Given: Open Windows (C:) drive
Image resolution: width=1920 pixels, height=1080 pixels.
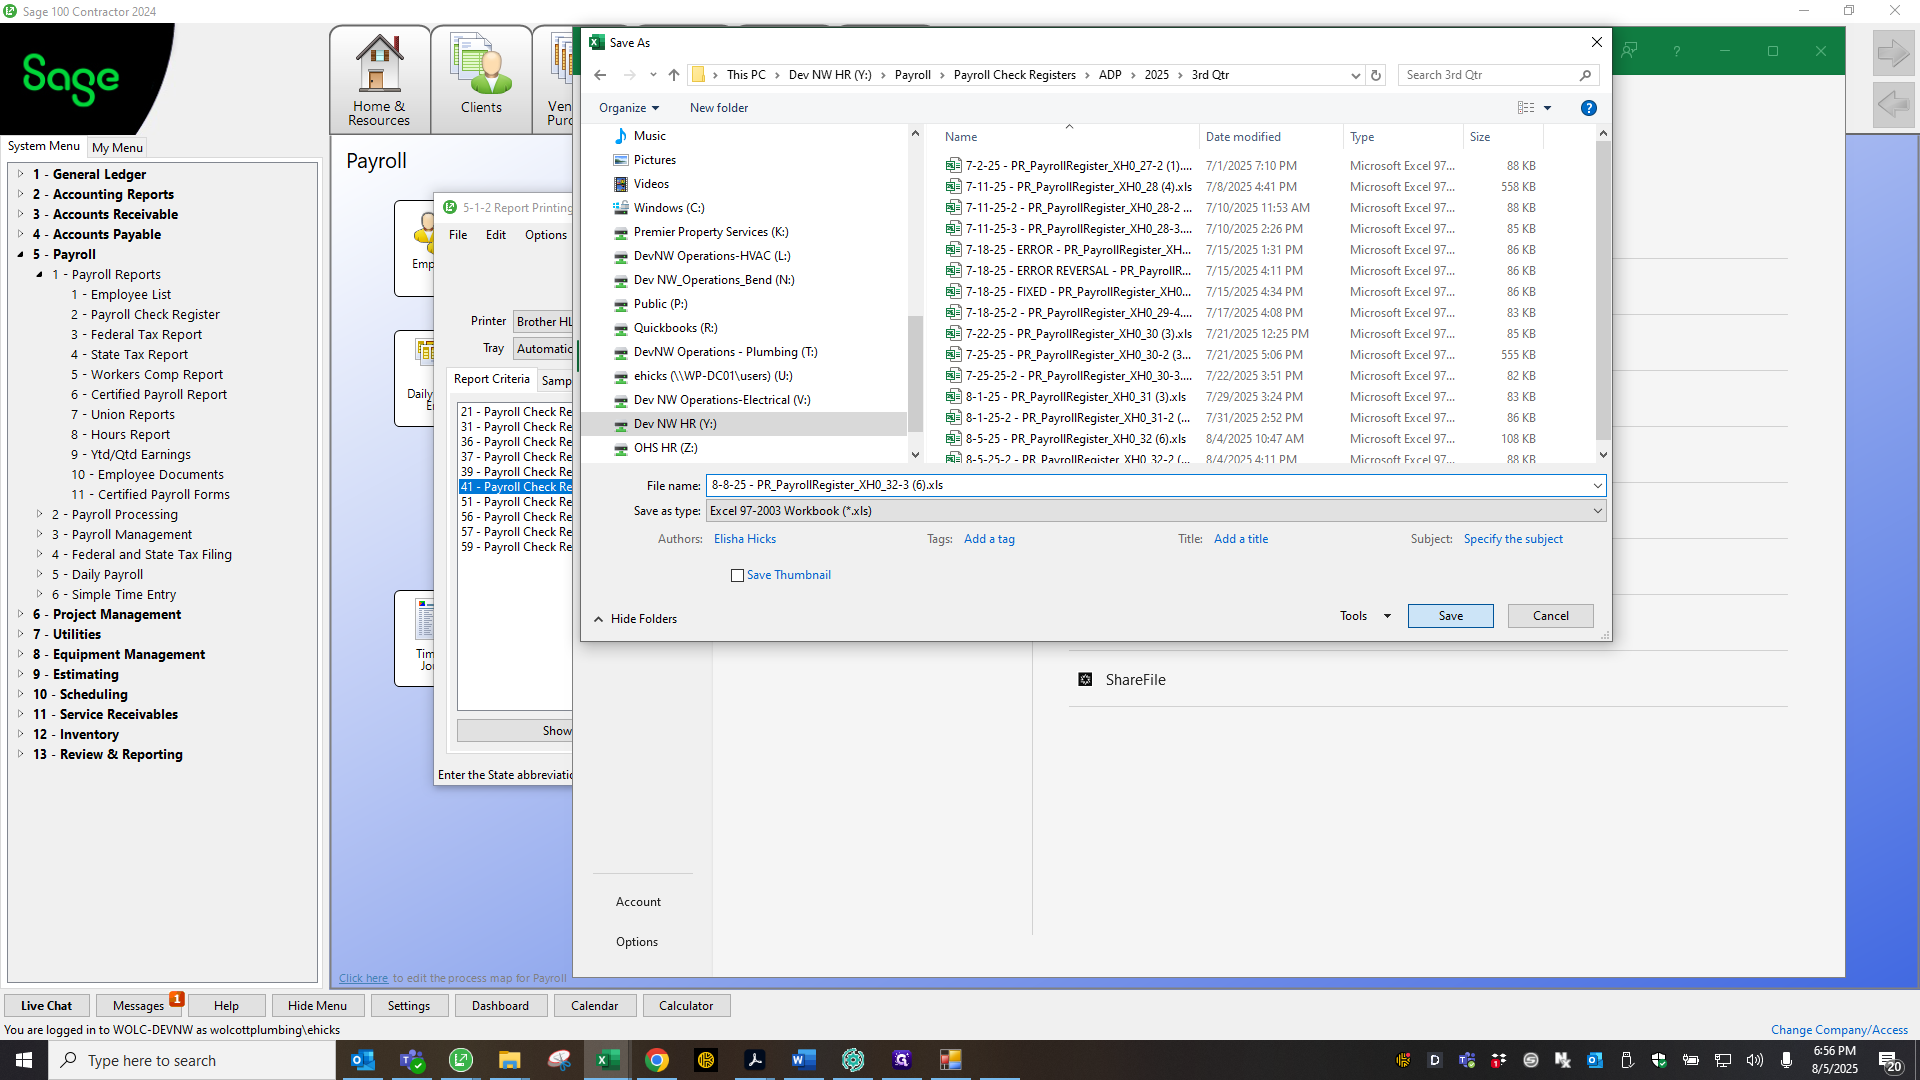Looking at the screenshot, I should pyautogui.click(x=668, y=208).
